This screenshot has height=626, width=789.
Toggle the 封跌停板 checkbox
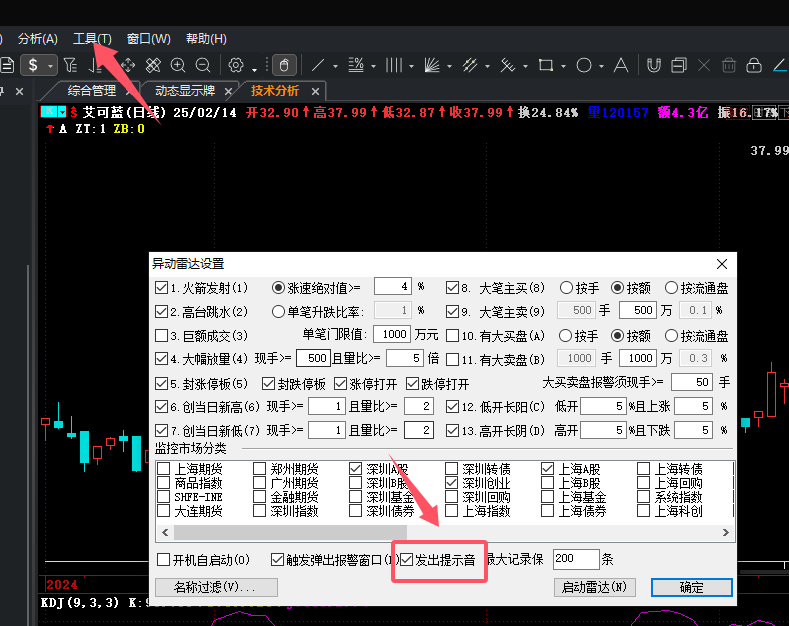click(268, 384)
